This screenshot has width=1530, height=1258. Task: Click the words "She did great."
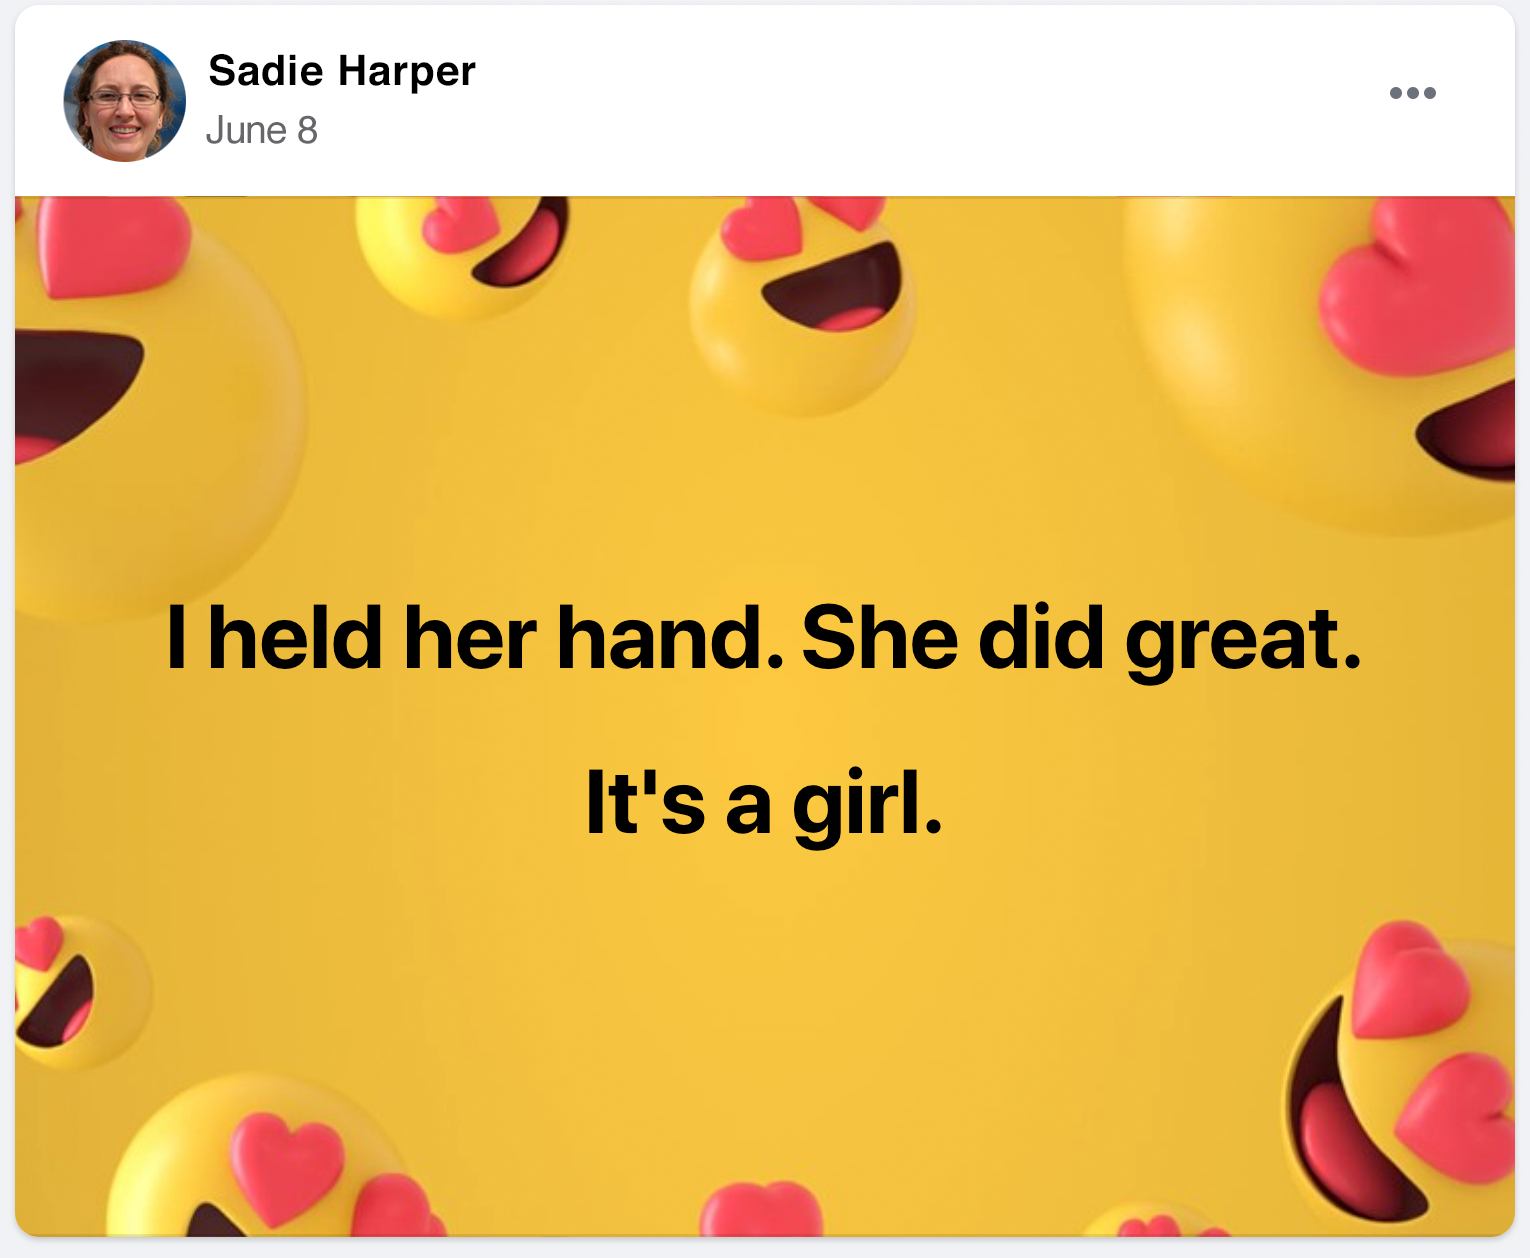1080,638
